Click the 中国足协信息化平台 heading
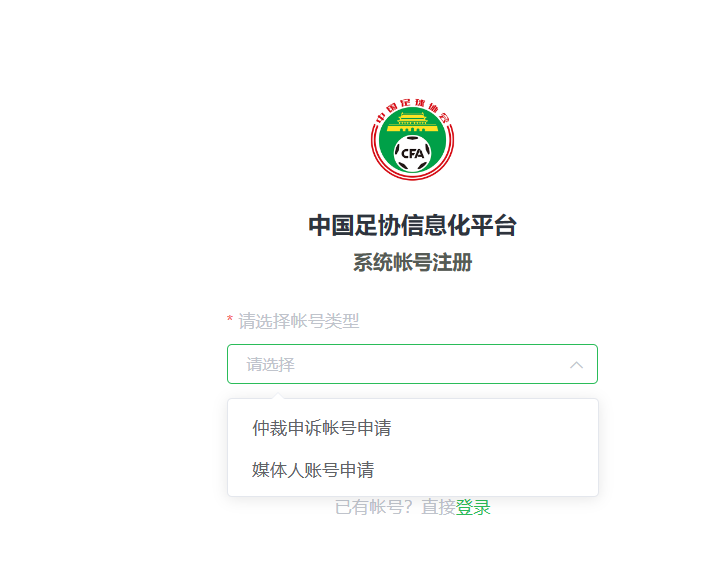Viewport: 715px width, 585px height. (x=412, y=225)
